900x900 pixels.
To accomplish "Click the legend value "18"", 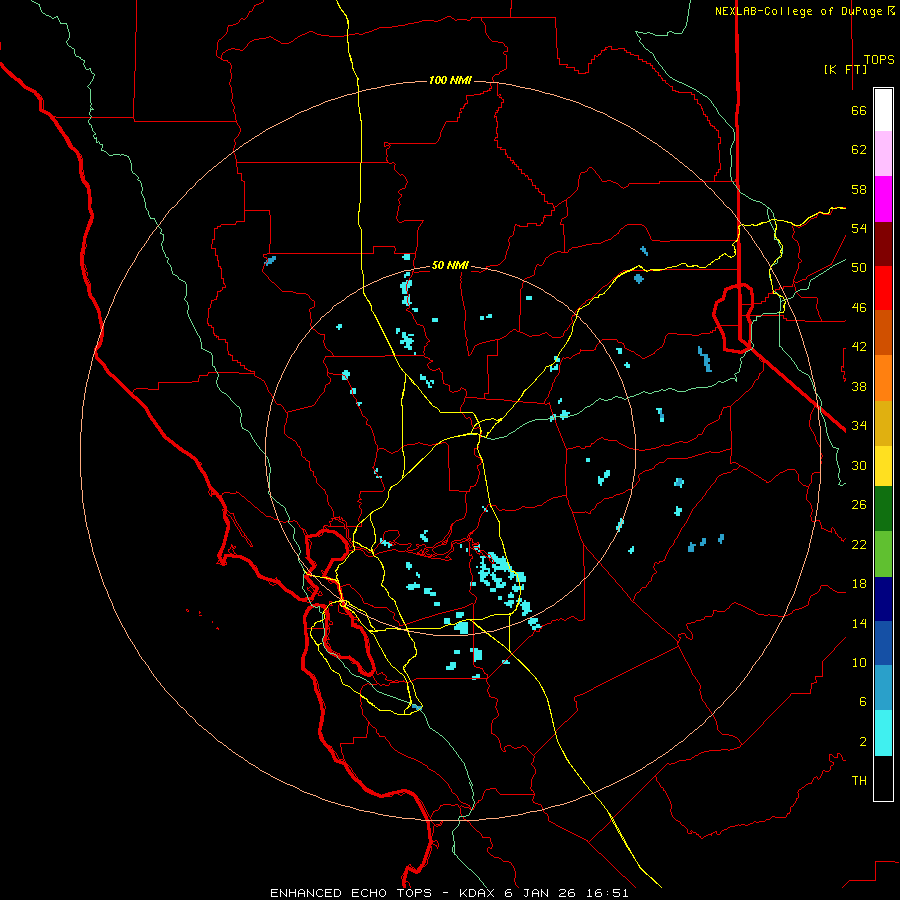I will [x=859, y=584].
